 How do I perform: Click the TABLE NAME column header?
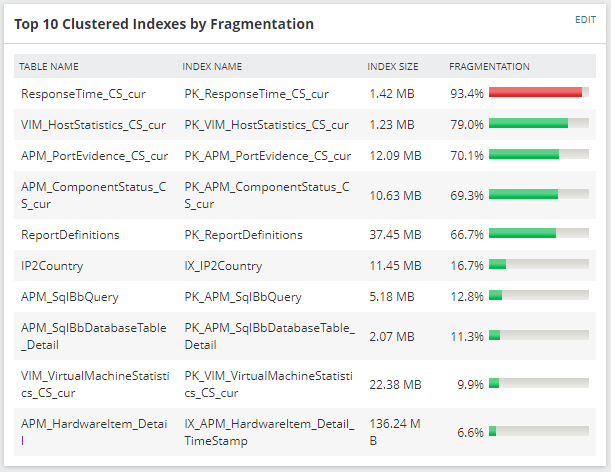pos(49,67)
